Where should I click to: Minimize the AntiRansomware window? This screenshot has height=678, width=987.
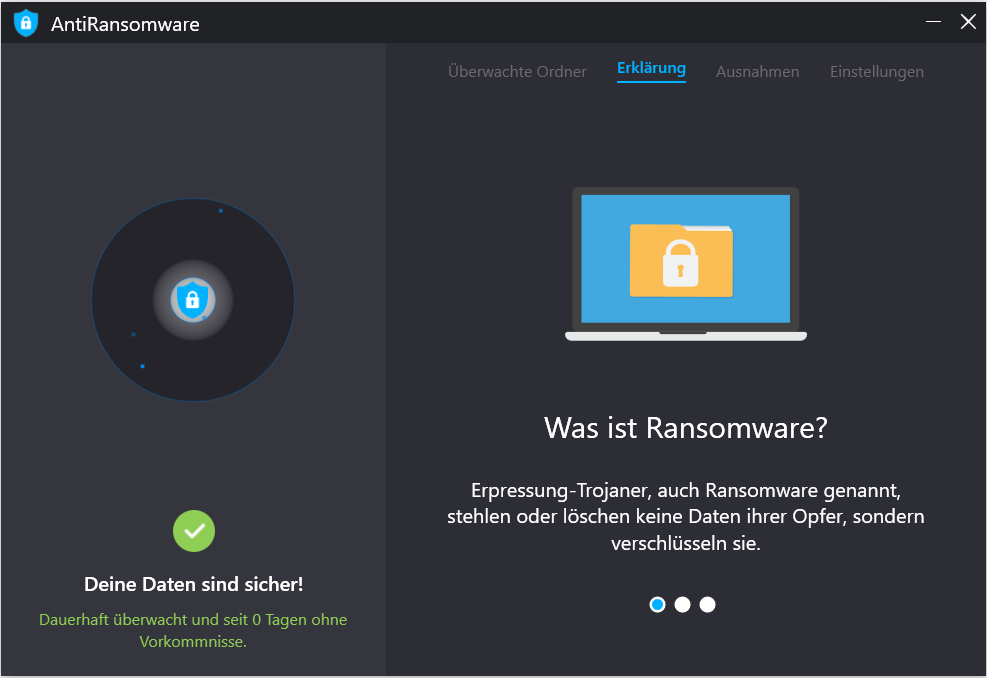(x=933, y=22)
